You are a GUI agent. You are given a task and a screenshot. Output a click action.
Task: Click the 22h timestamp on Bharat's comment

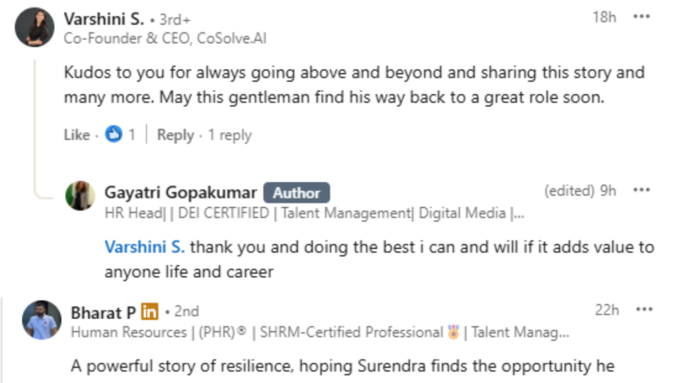tap(607, 310)
